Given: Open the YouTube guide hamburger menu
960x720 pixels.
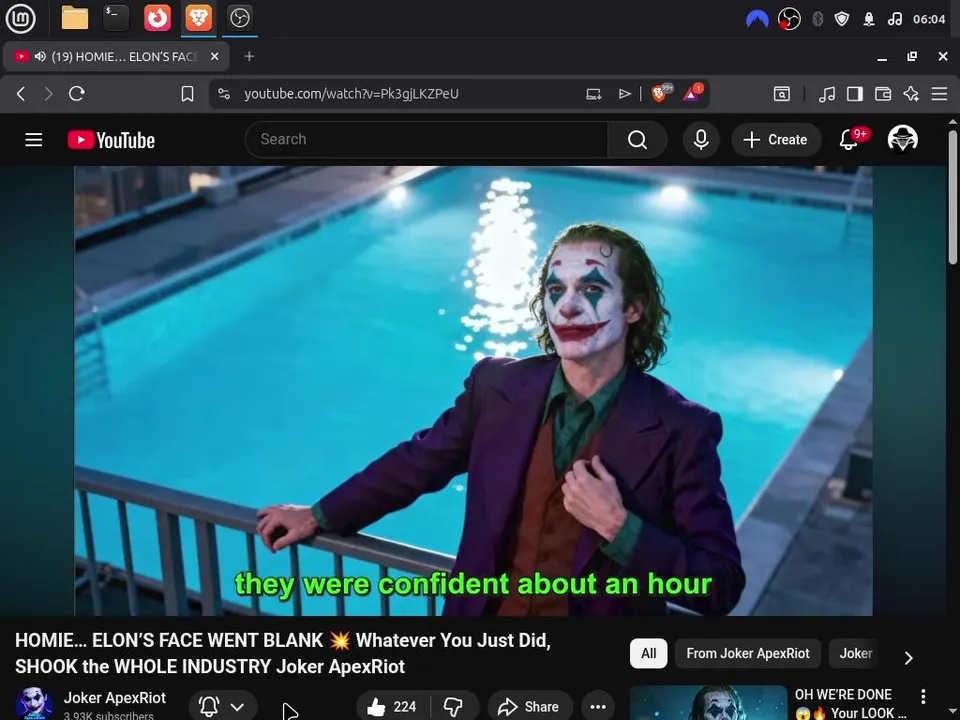Looking at the screenshot, I should (34, 140).
